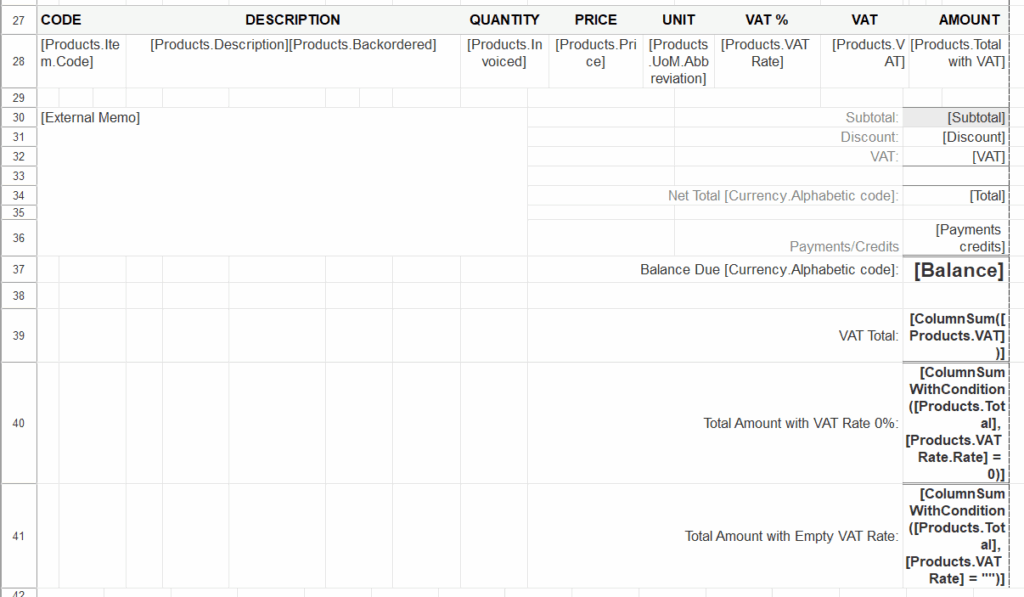Click the AMOUNT column heading cell
Image resolution: width=1024 pixels, height=597 pixels.
tap(958, 20)
